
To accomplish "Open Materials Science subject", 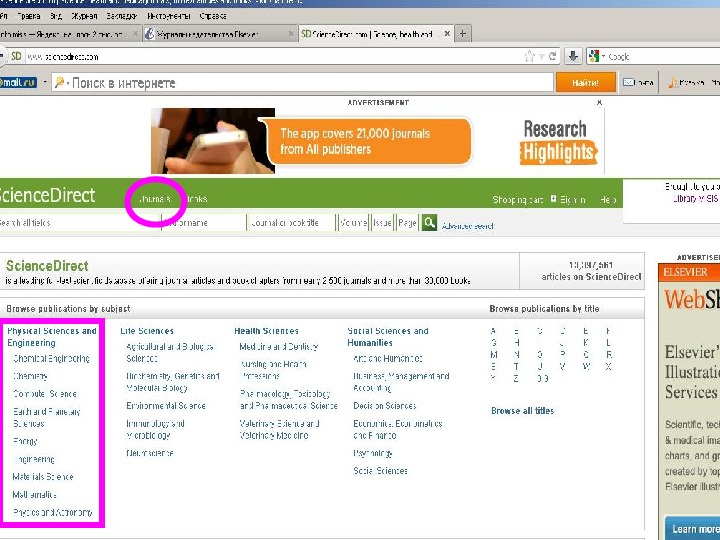I will pyautogui.click(x=43, y=477).
